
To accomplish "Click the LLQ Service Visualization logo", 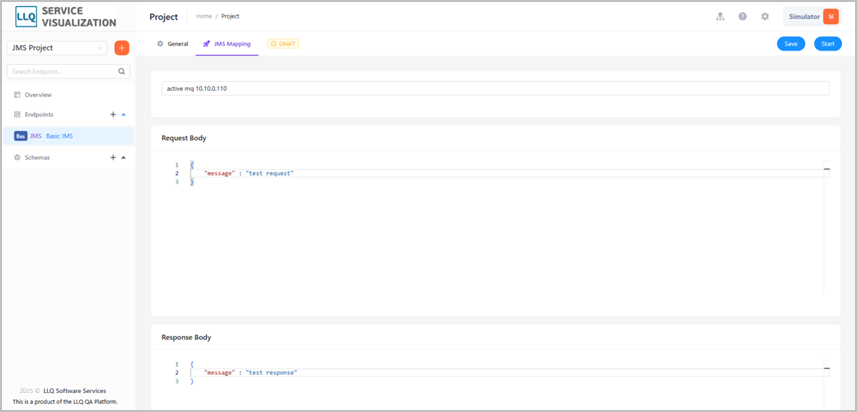I will click(66, 17).
